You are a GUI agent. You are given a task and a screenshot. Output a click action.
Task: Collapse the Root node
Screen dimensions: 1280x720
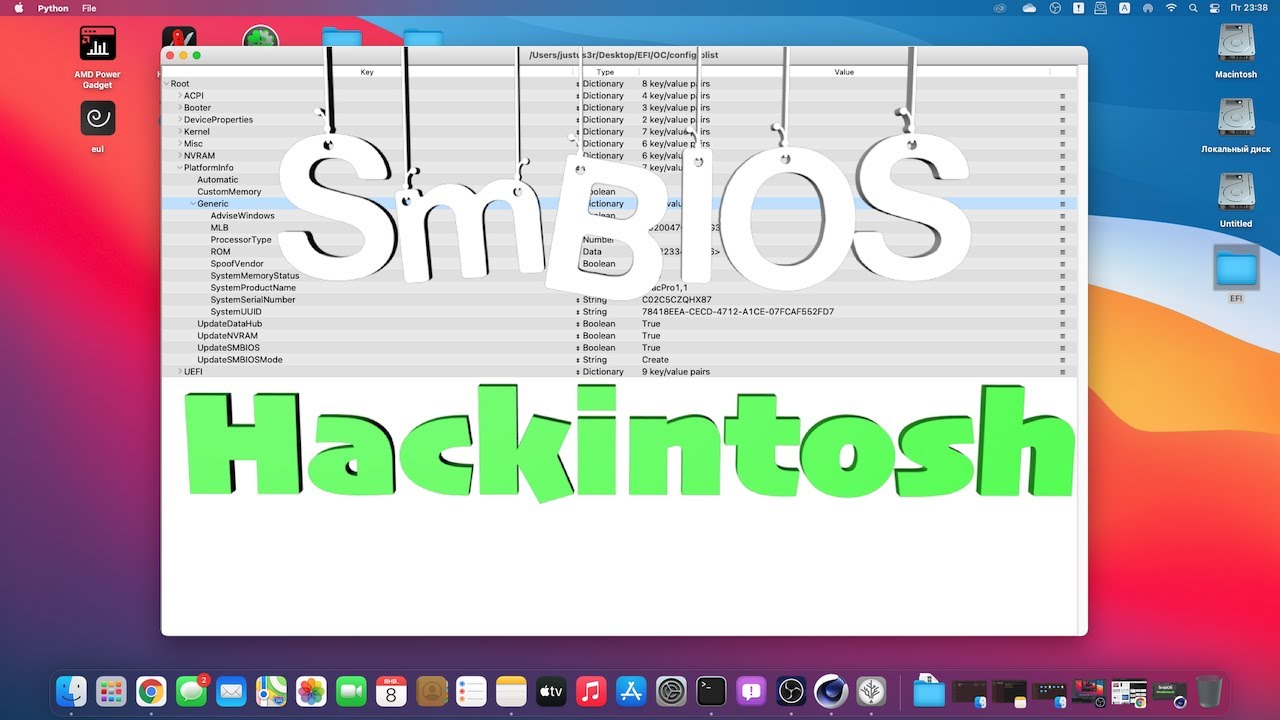pyautogui.click(x=166, y=84)
